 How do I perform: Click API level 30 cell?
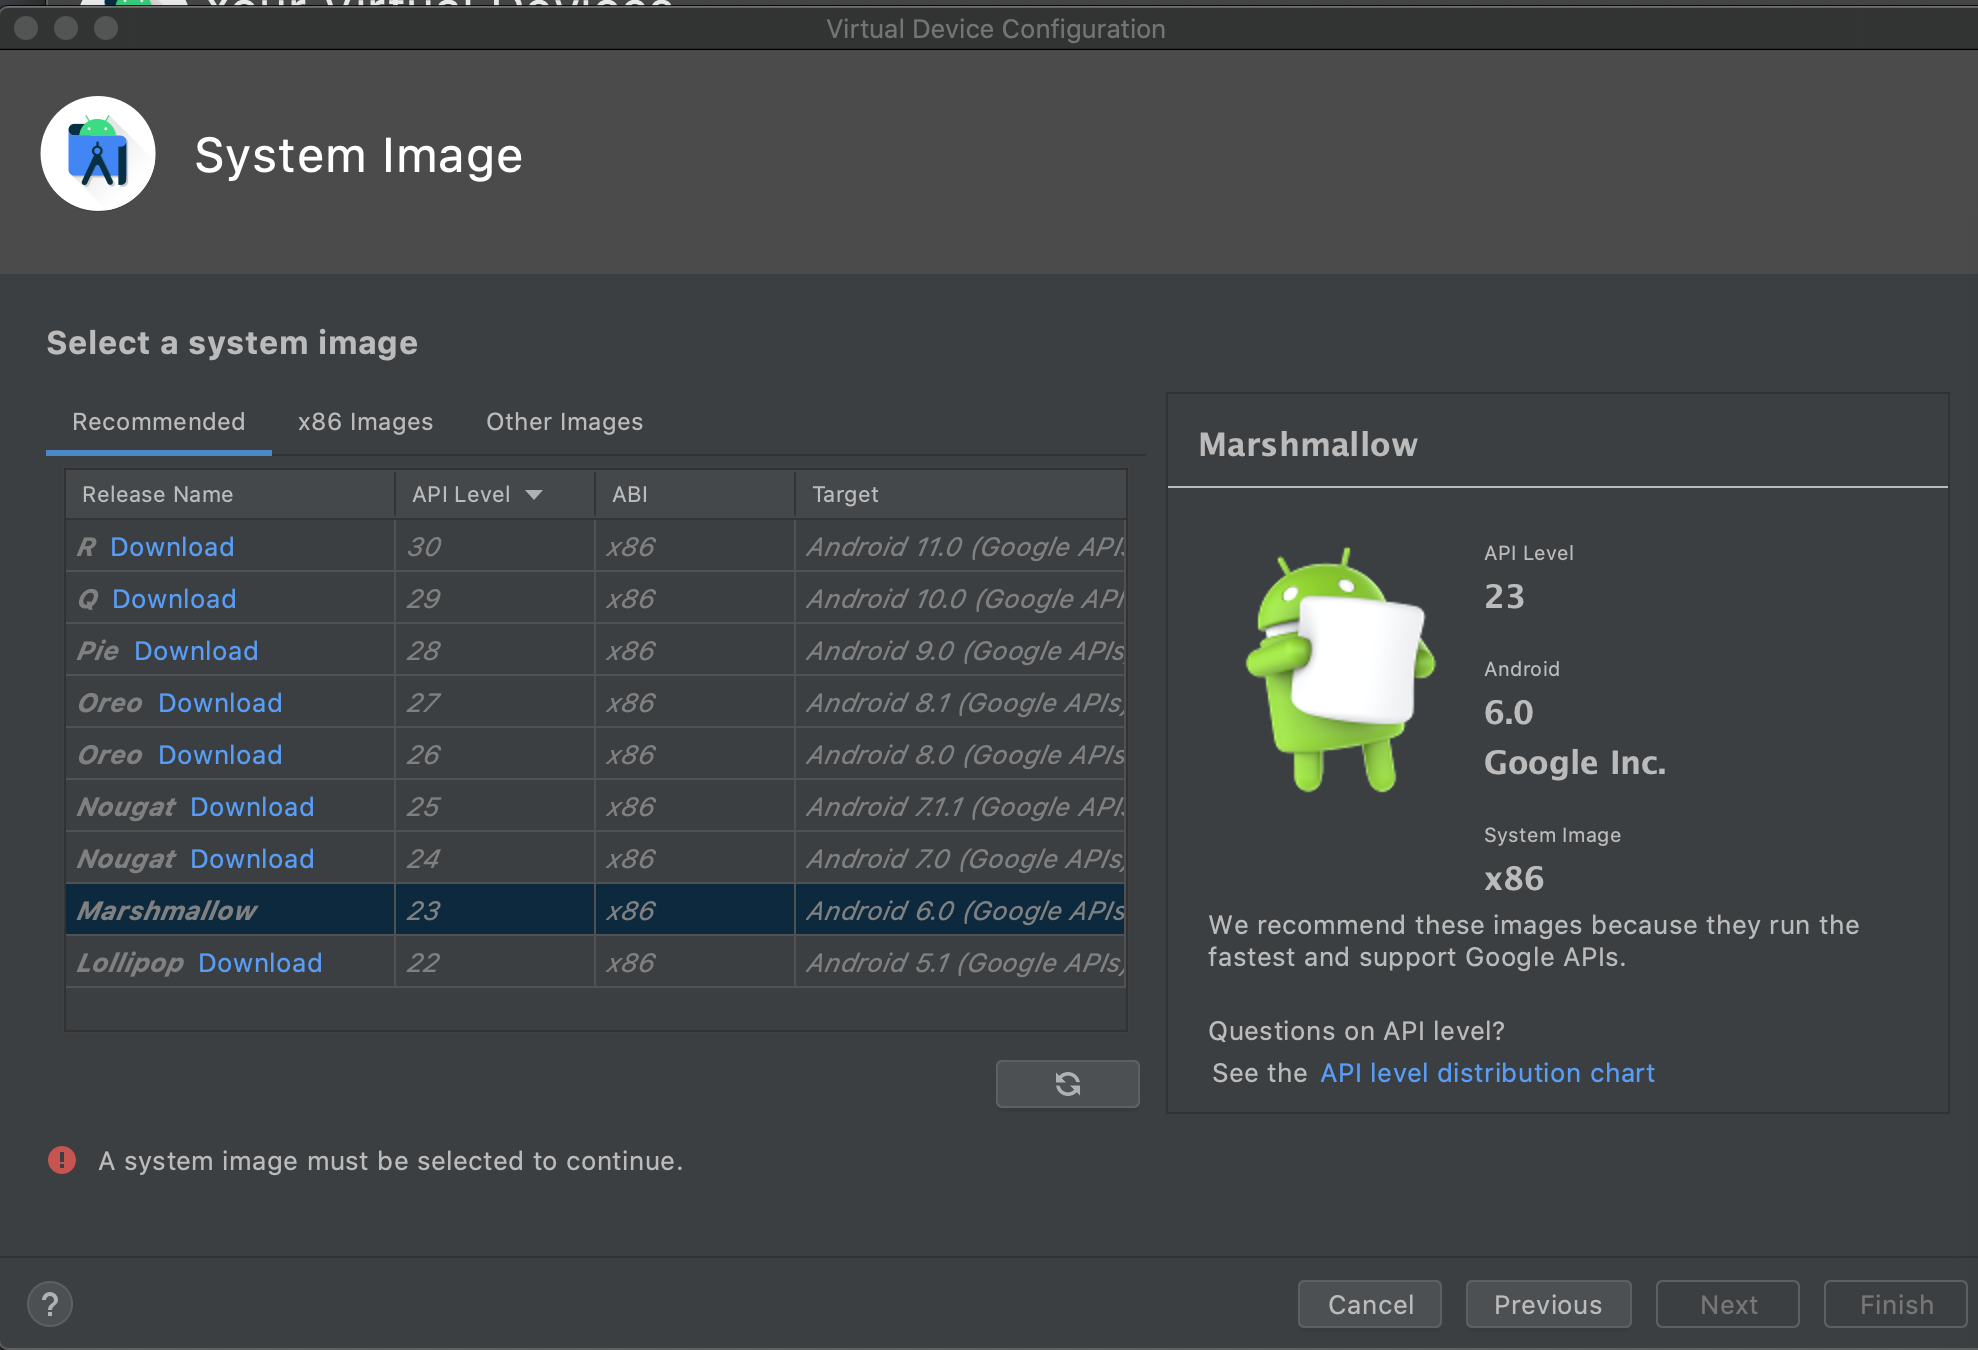[x=495, y=547]
